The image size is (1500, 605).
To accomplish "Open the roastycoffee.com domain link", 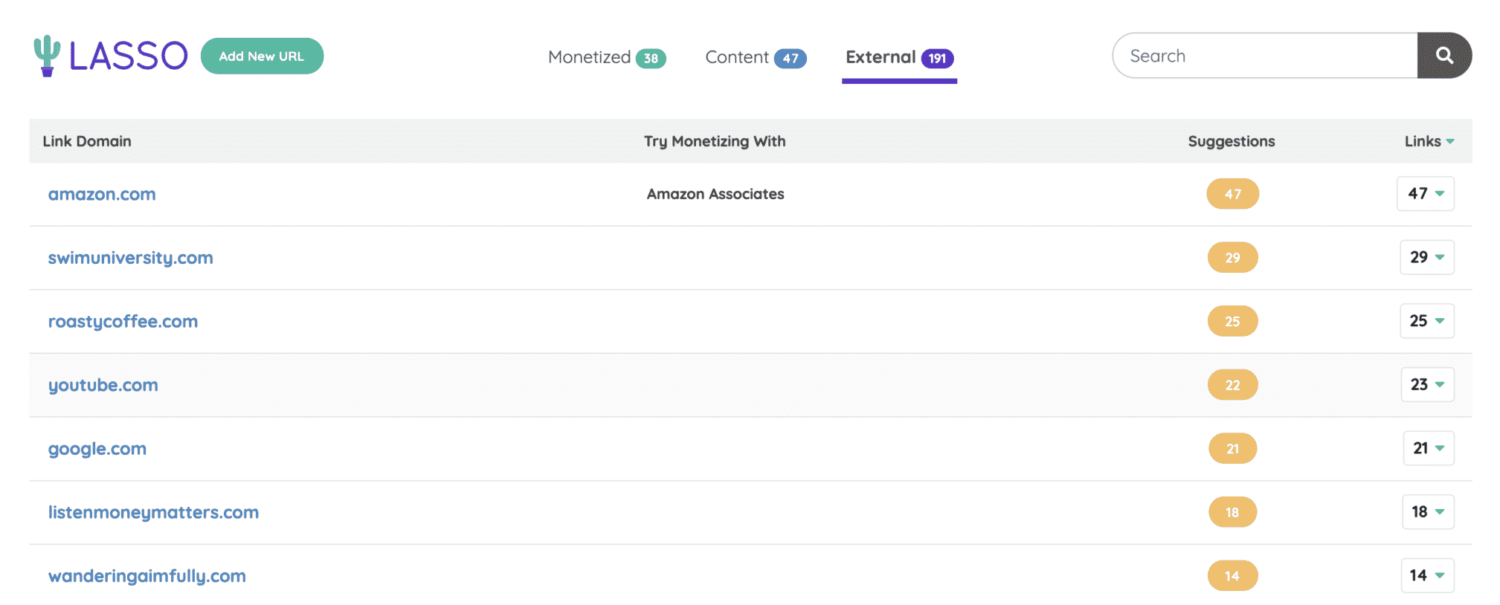I will tap(123, 321).
